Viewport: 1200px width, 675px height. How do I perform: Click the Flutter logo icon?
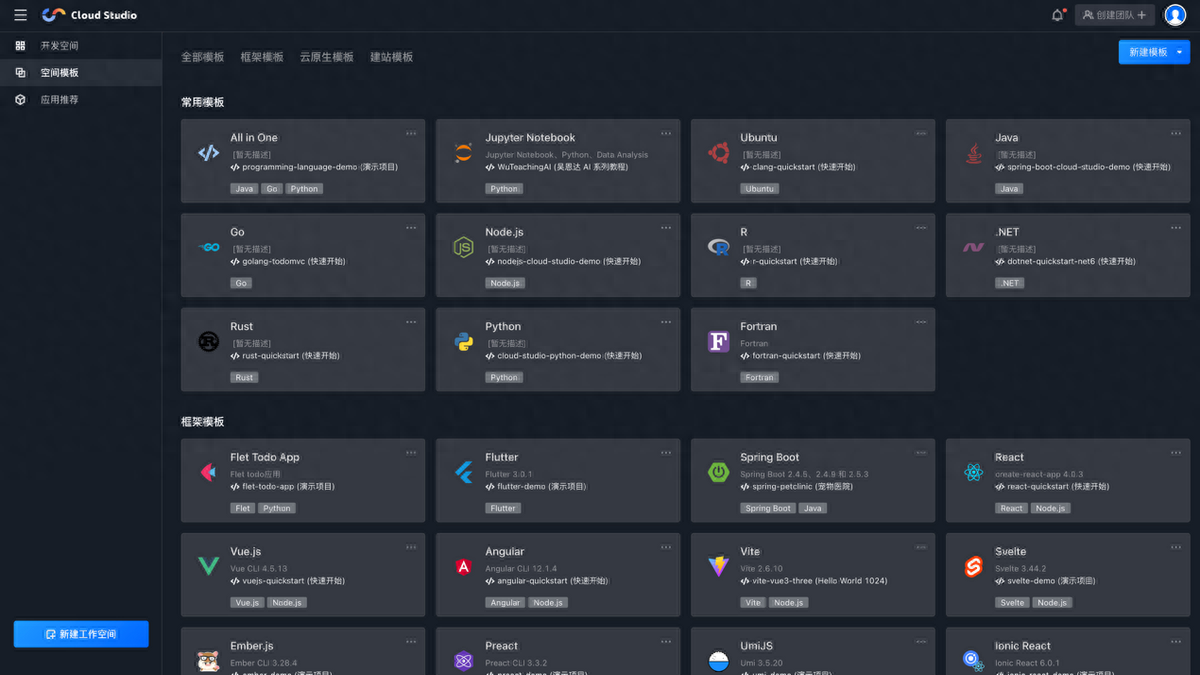[463, 472]
